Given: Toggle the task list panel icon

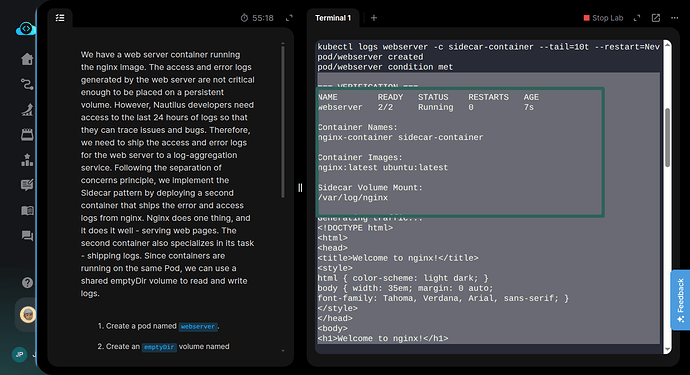Looking at the screenshot, I should (x=60, y=18).
